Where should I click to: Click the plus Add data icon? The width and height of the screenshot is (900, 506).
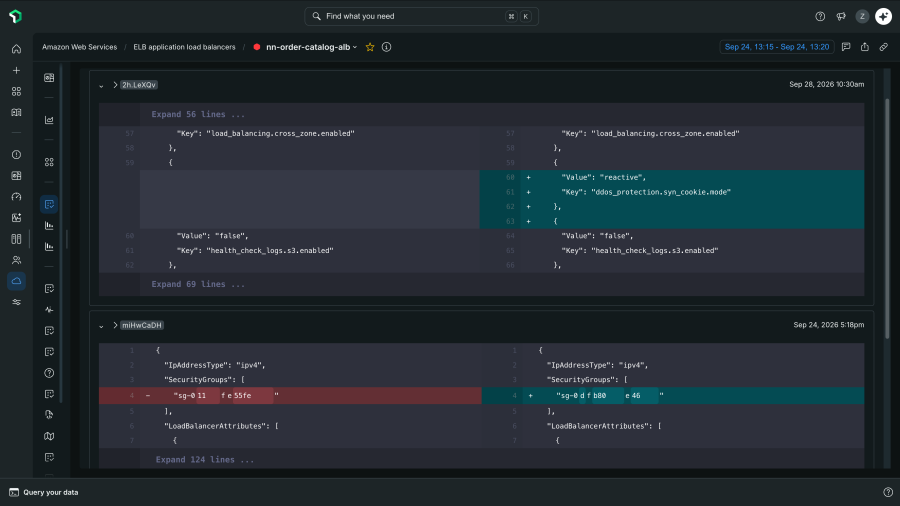16,70
